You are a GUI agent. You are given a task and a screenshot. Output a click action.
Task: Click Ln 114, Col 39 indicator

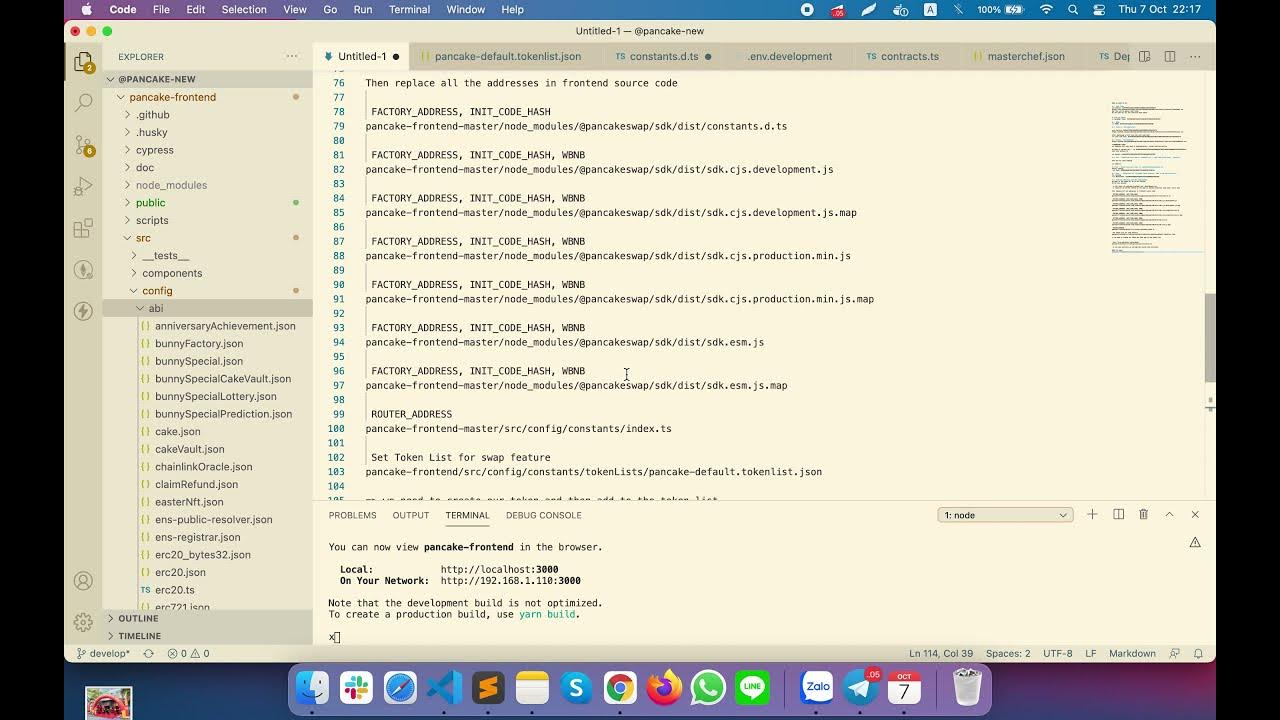pos(940,653)
